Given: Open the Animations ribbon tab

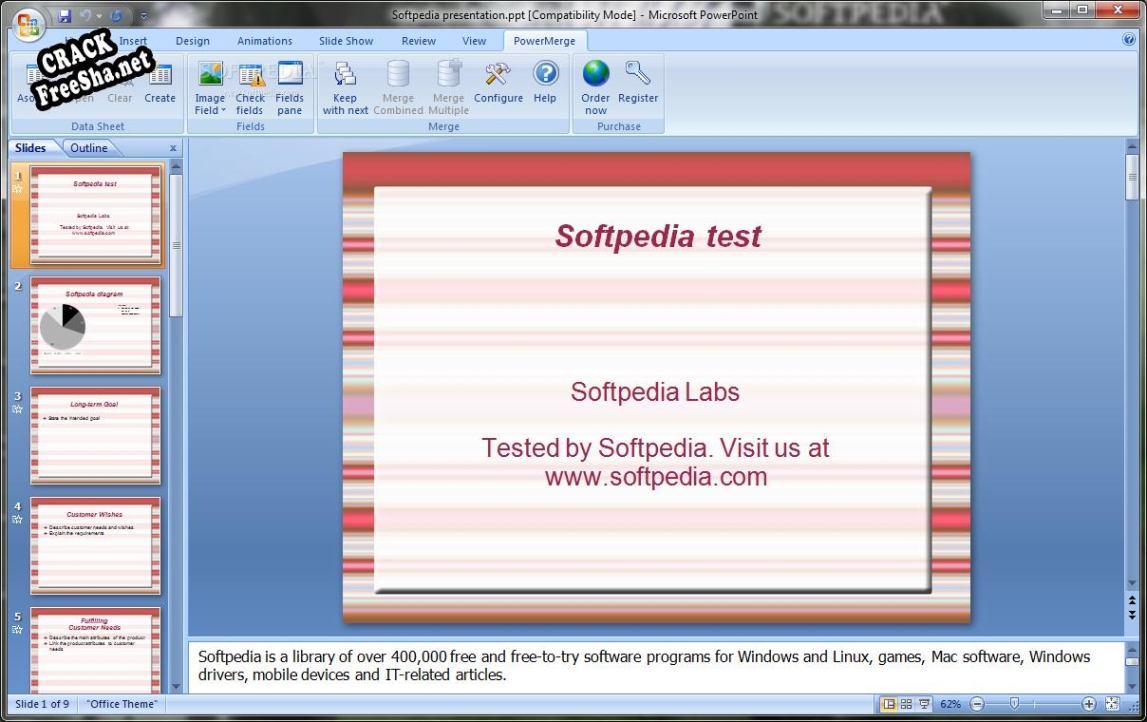Looking at the screenshot, I should point(265,41).
